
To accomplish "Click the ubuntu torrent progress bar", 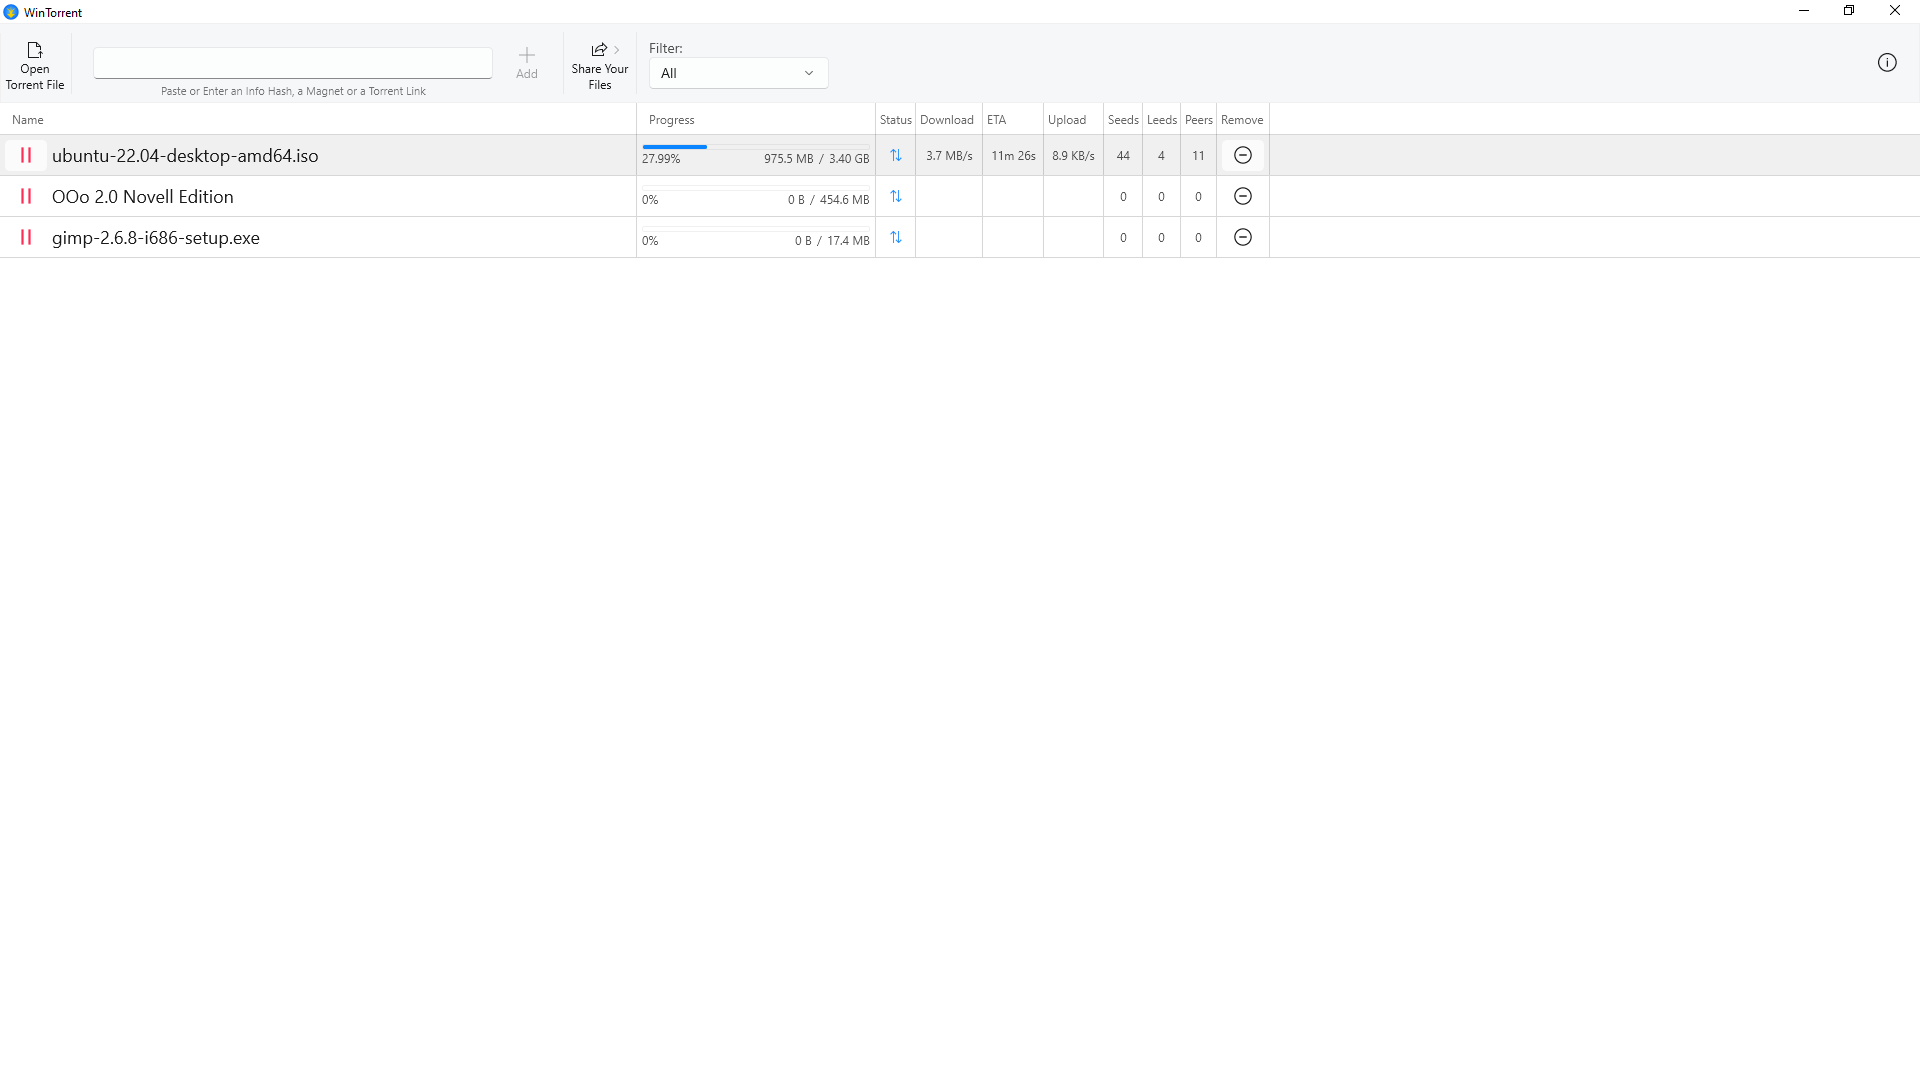I will point(755,147).
